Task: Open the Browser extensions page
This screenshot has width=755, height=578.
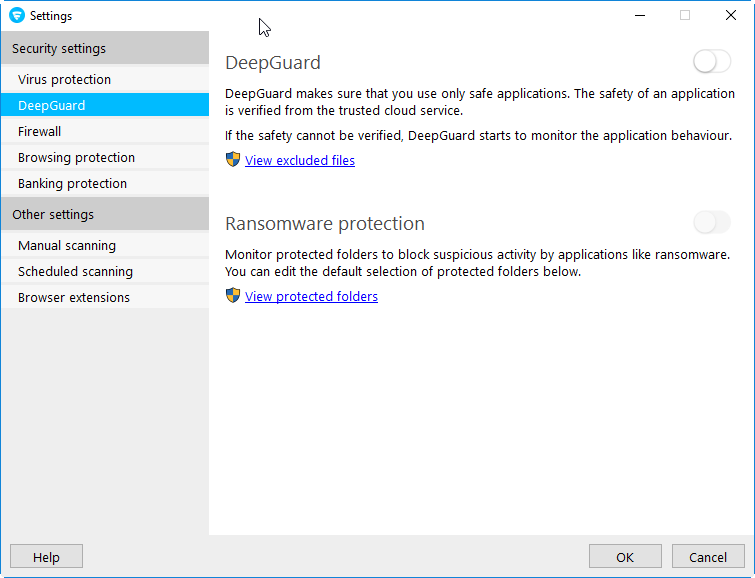Action: pos(74,297)
